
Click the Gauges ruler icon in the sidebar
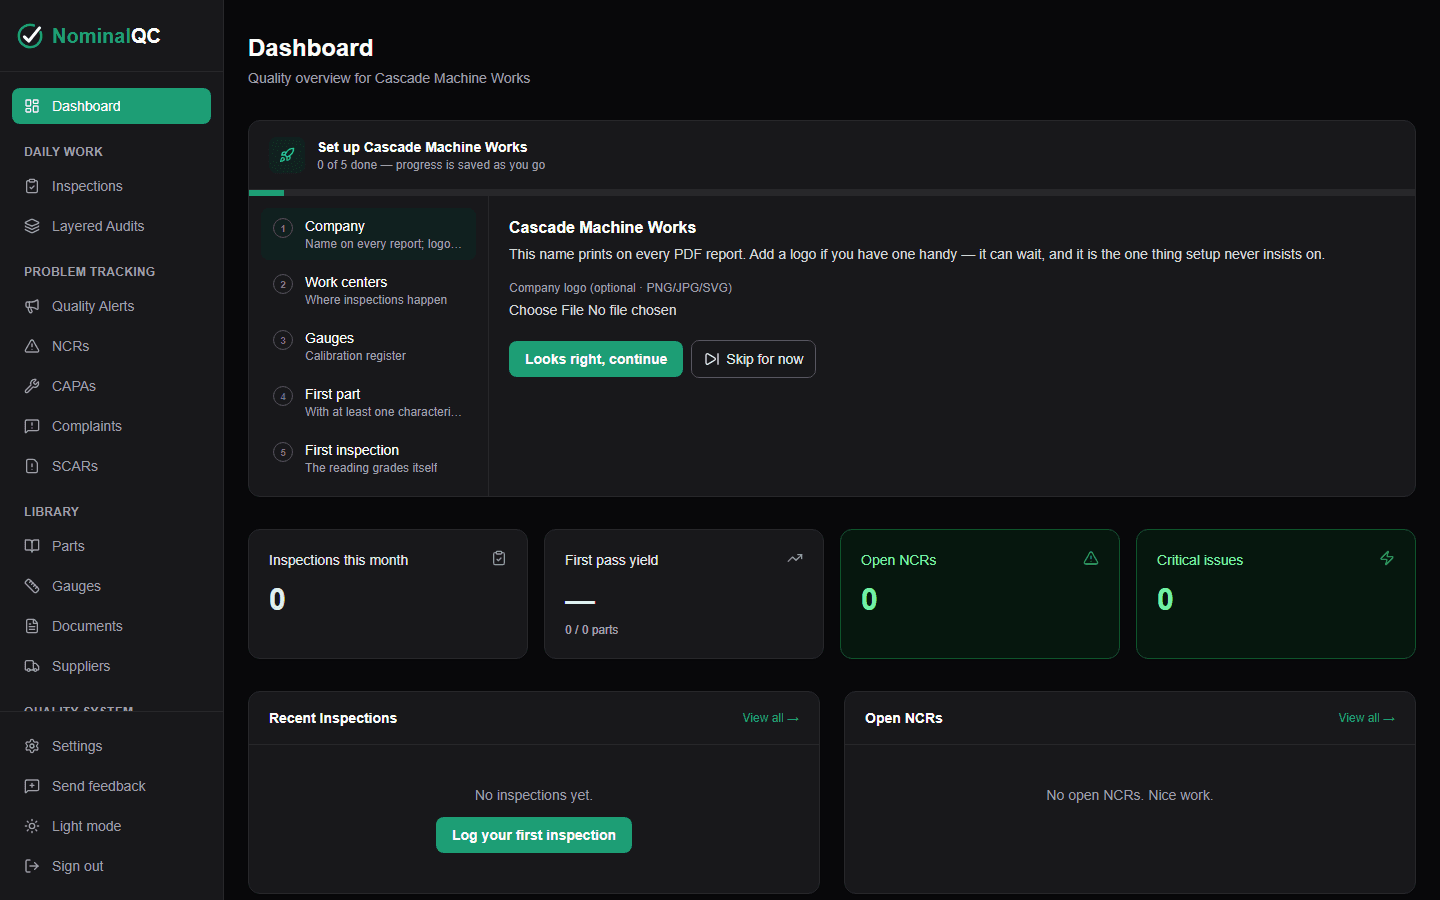pos(32,586)
